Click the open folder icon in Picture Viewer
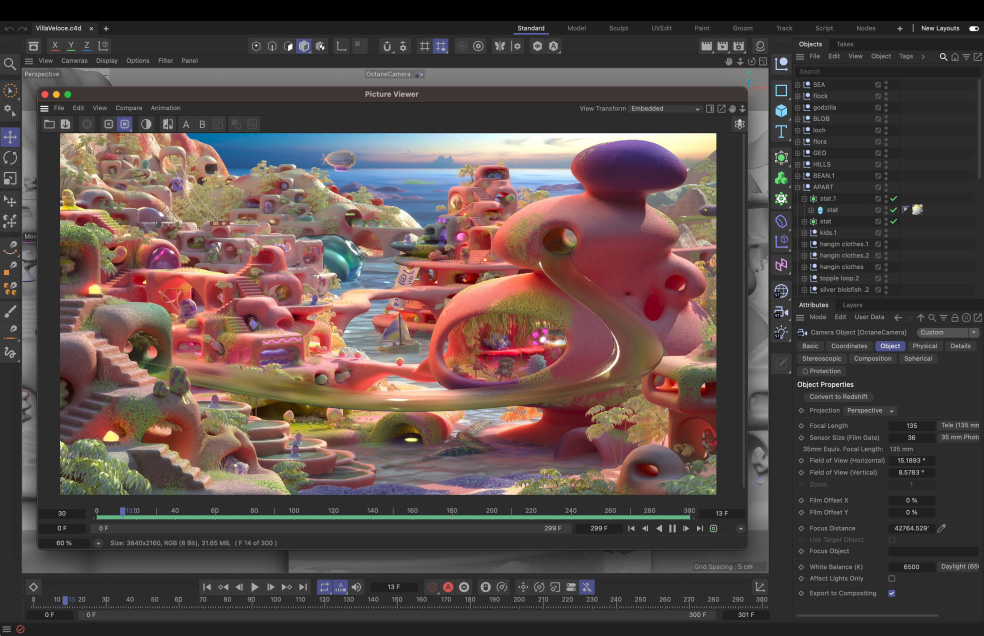Screen dimensions: 984x636 pyautogui.click(x=49, y=124)
